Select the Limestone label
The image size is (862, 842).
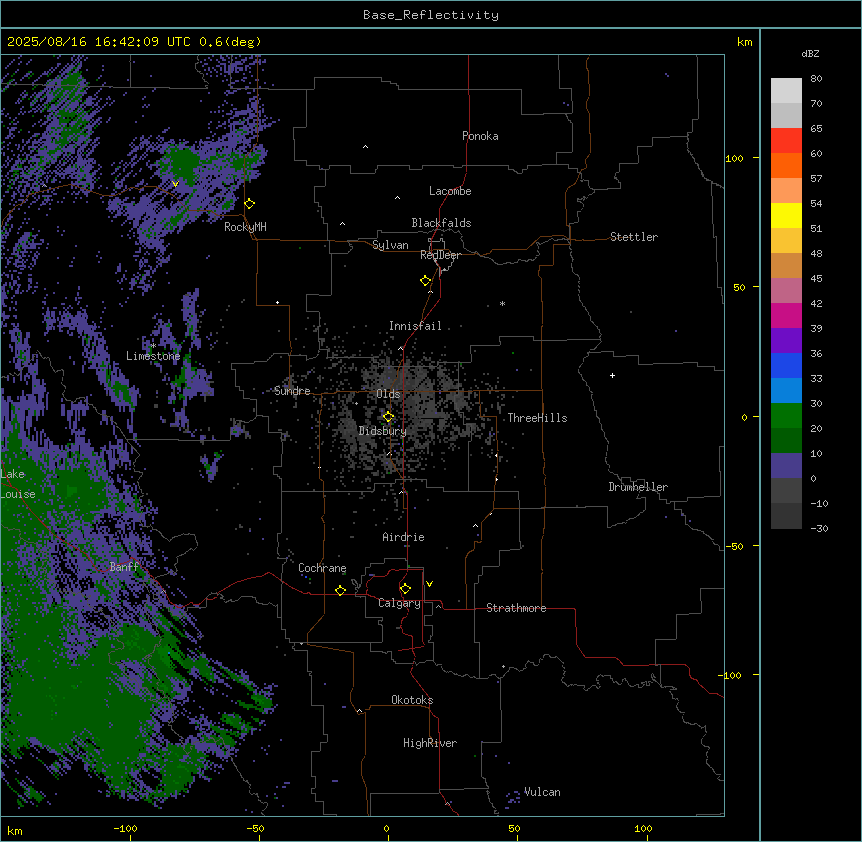(153, 356)
